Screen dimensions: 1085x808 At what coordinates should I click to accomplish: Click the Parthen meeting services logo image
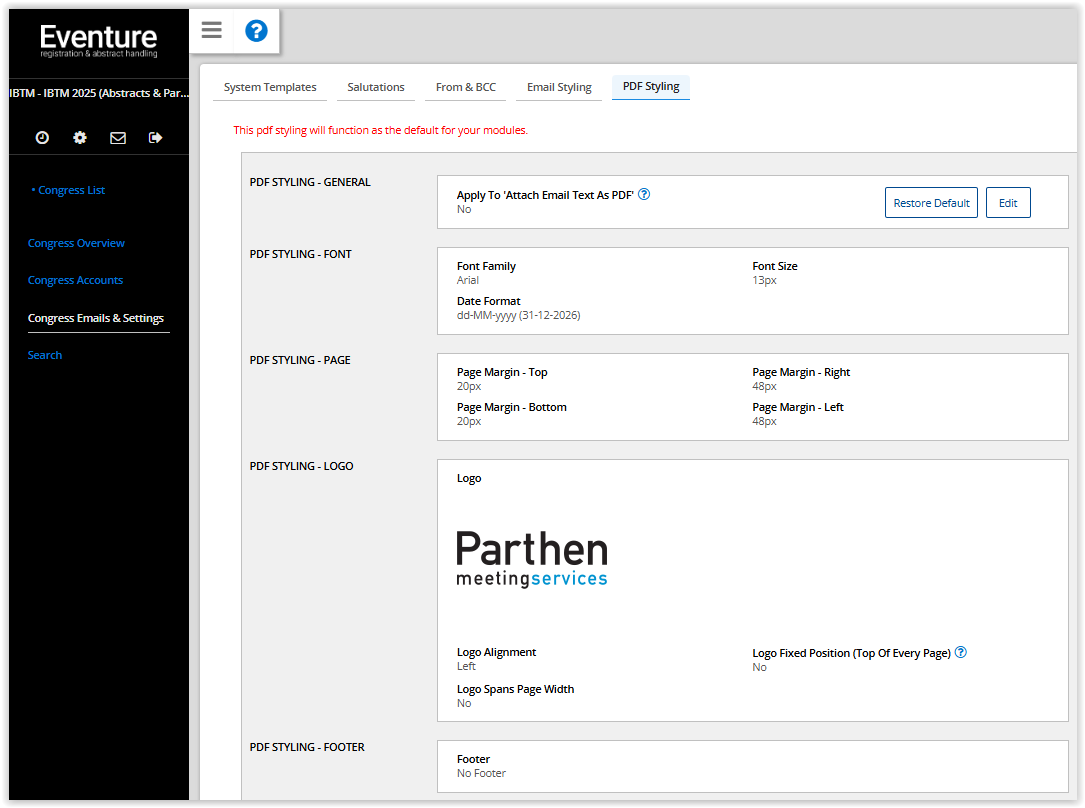pos(532,559)
